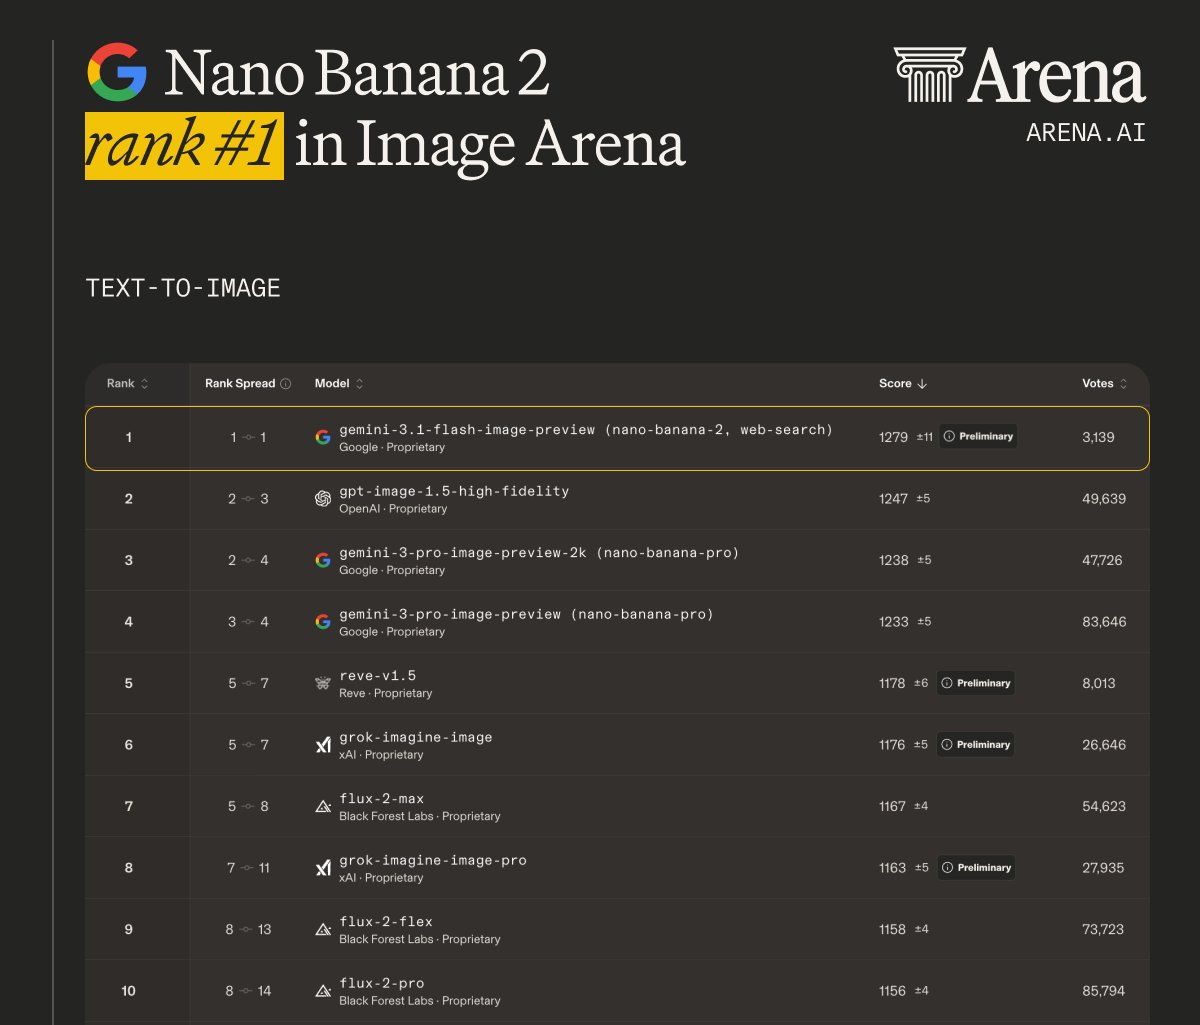Screen dimensions: 1200x1025
Task: Click the OpenAI logo beside gpt-image-1.5-high-fidelity
Action: click(322, 498)
